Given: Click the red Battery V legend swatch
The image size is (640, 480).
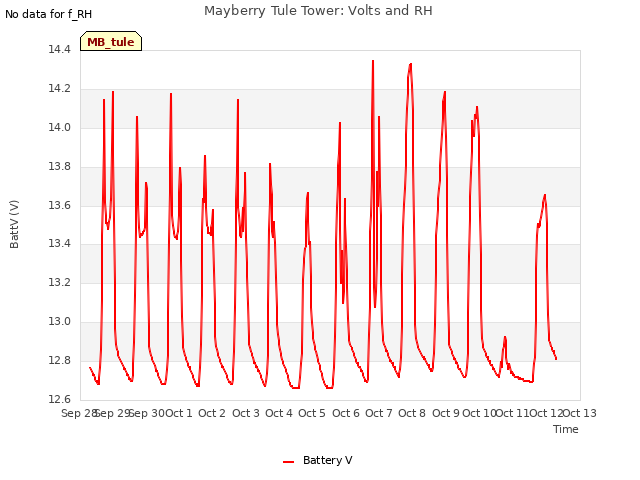Looking at the screenshot, I should pyautogui.click(x=289, y=462).
